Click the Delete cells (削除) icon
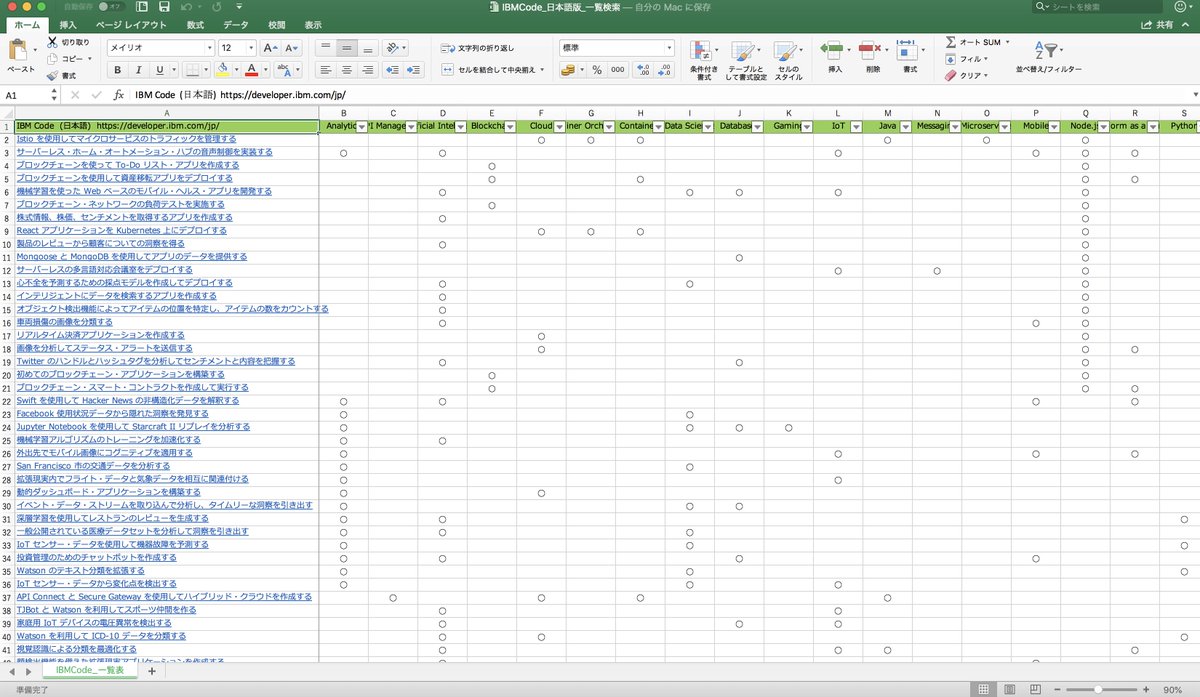This screenshot has height=697, width=1200. [x=872, y=50]
